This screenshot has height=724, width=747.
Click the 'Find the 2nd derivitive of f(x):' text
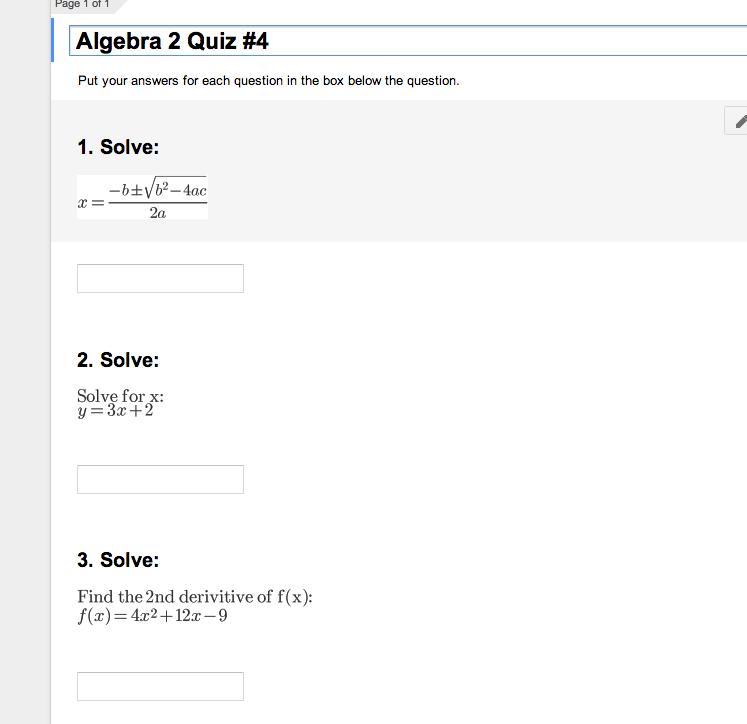195,596
